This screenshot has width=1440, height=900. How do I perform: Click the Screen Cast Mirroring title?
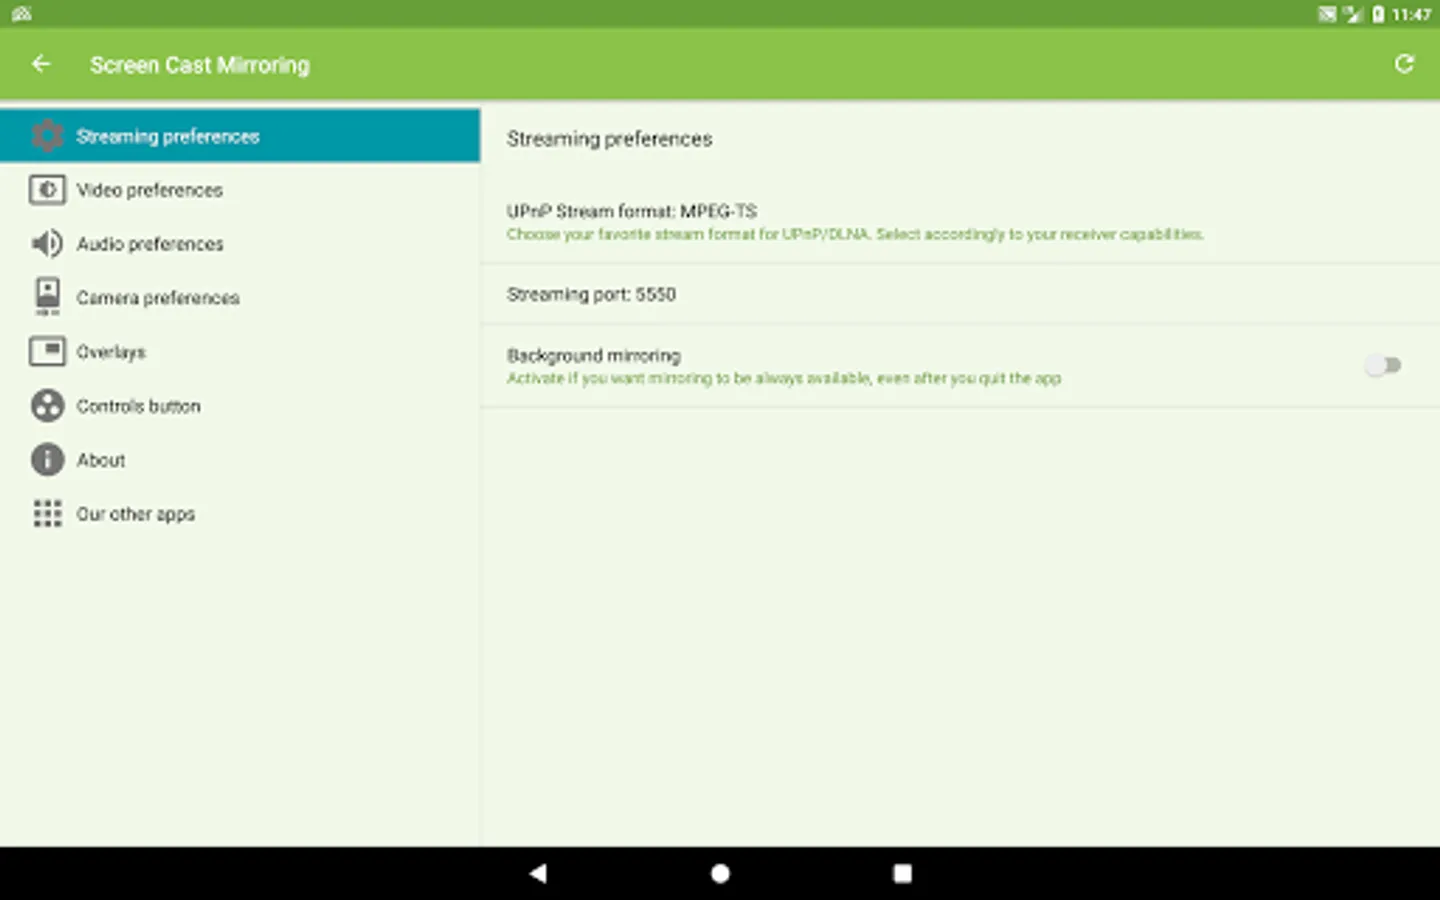(200, 65)
